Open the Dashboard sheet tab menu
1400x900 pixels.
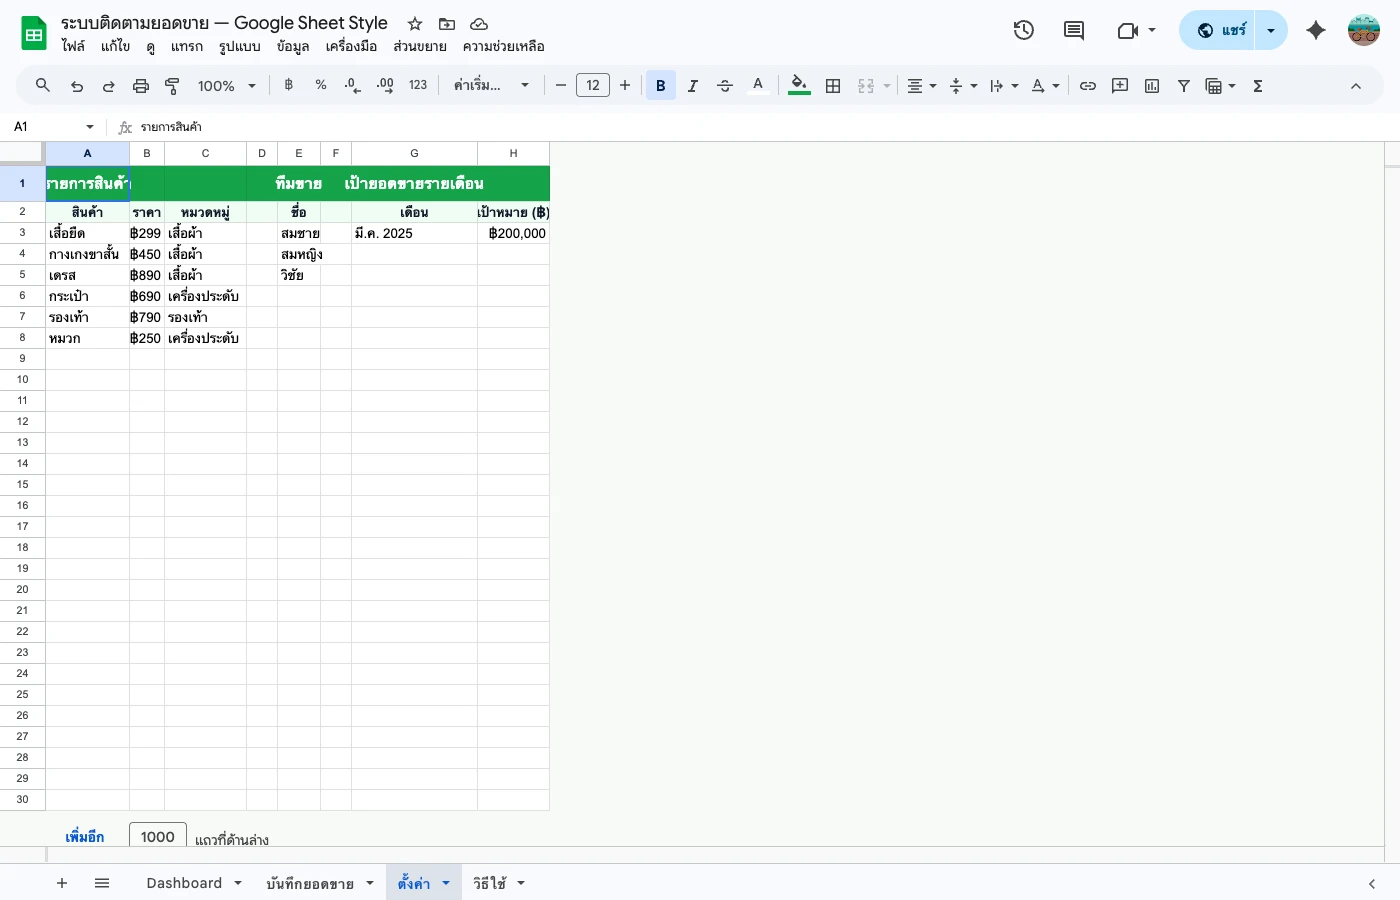pyautogui.click(x=238, y=883)
